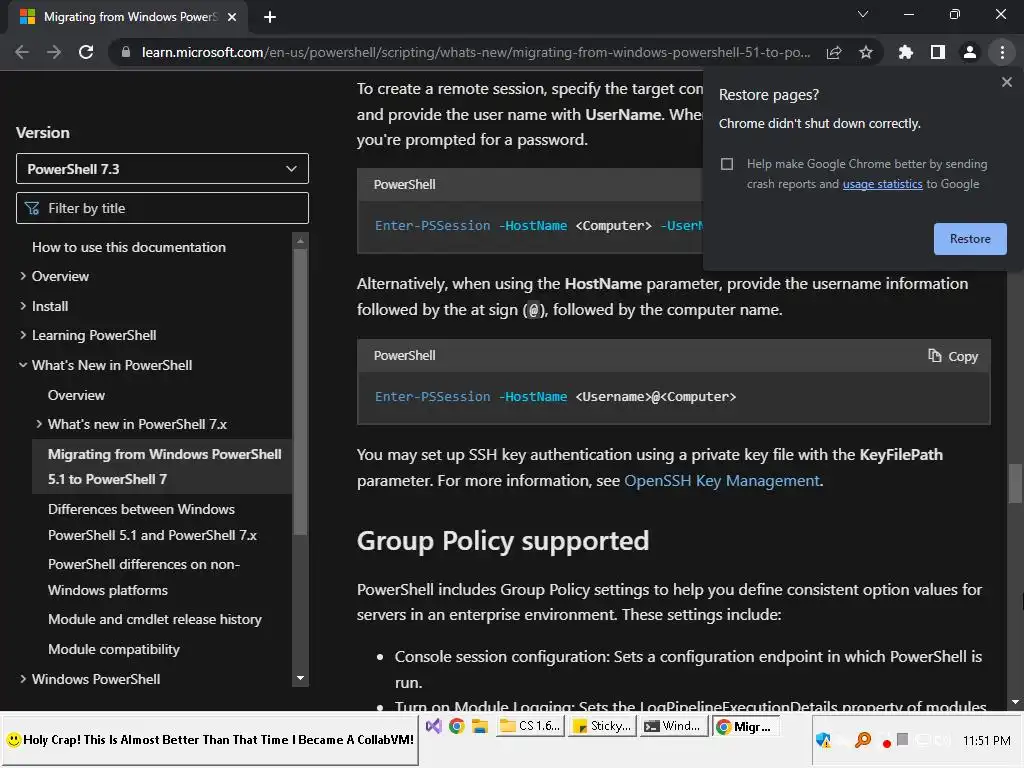Share this page via address bar
The width and height of the screenshot is (1024, 768).
[834, 52]
